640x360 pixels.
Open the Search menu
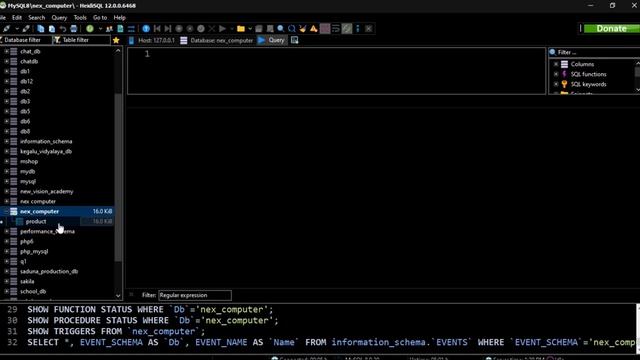tap(37, 18)
